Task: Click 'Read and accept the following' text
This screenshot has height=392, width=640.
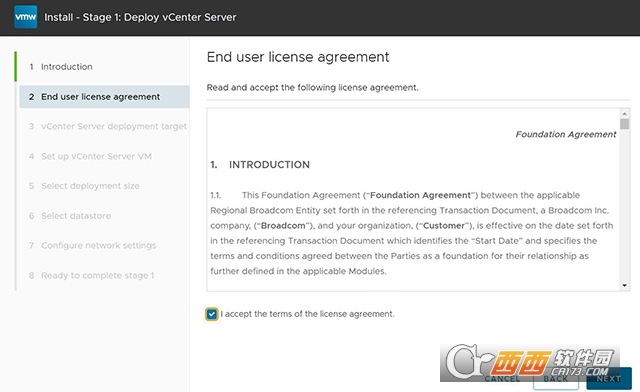Action: 312,87
